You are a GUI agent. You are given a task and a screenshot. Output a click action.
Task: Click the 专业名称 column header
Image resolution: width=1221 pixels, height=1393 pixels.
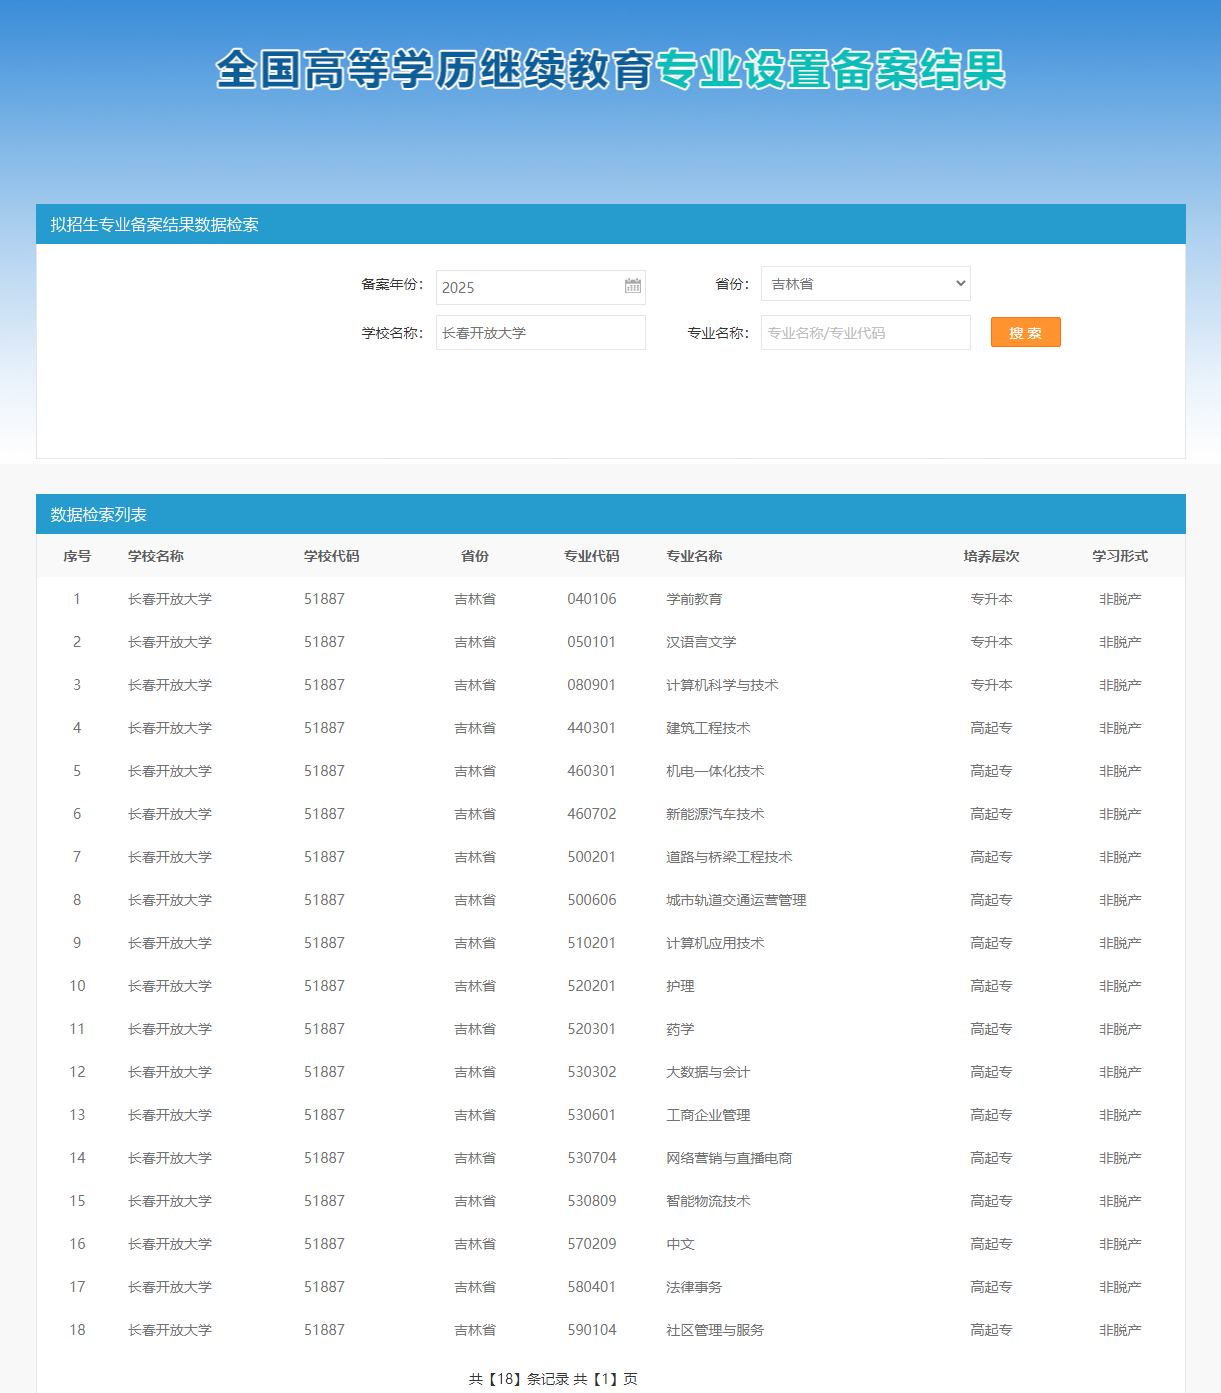[695, 556]
